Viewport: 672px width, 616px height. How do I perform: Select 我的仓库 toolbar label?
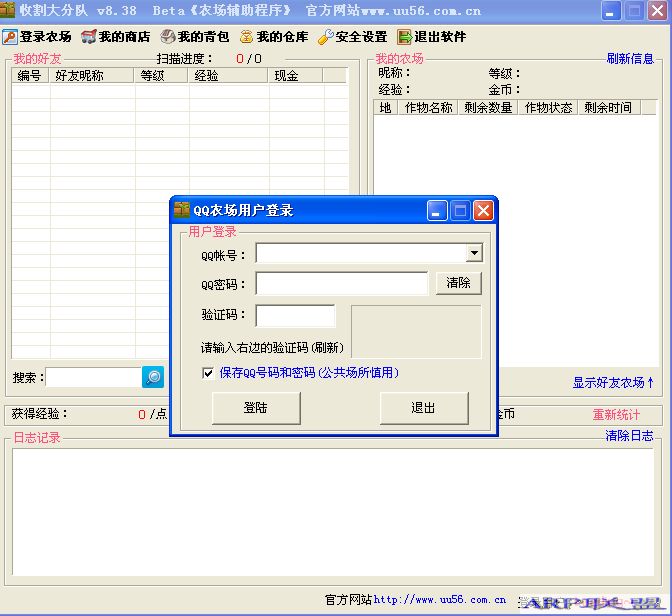(x=282, y=37)
